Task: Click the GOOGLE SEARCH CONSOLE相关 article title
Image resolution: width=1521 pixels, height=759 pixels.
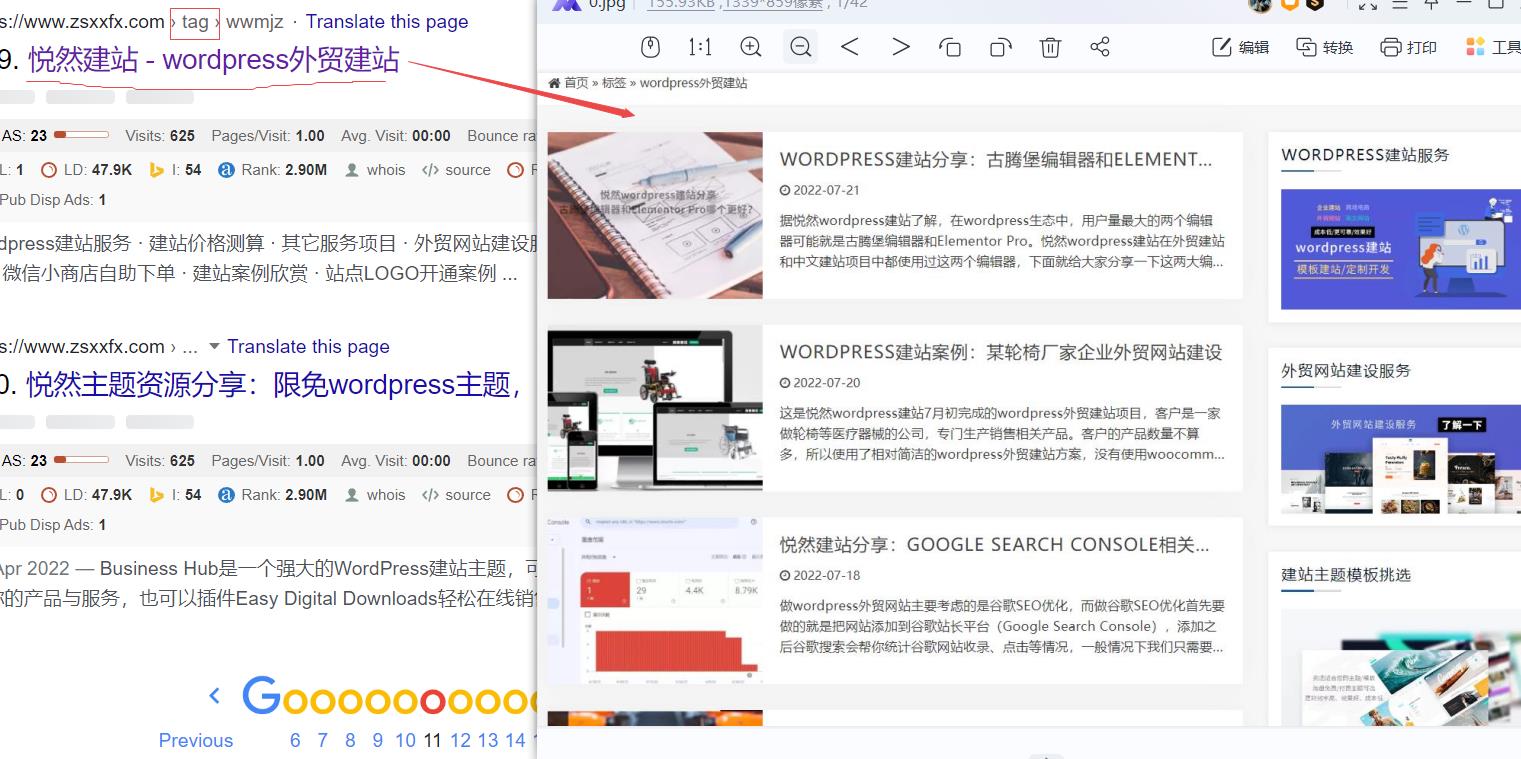Action: point(995,545)
